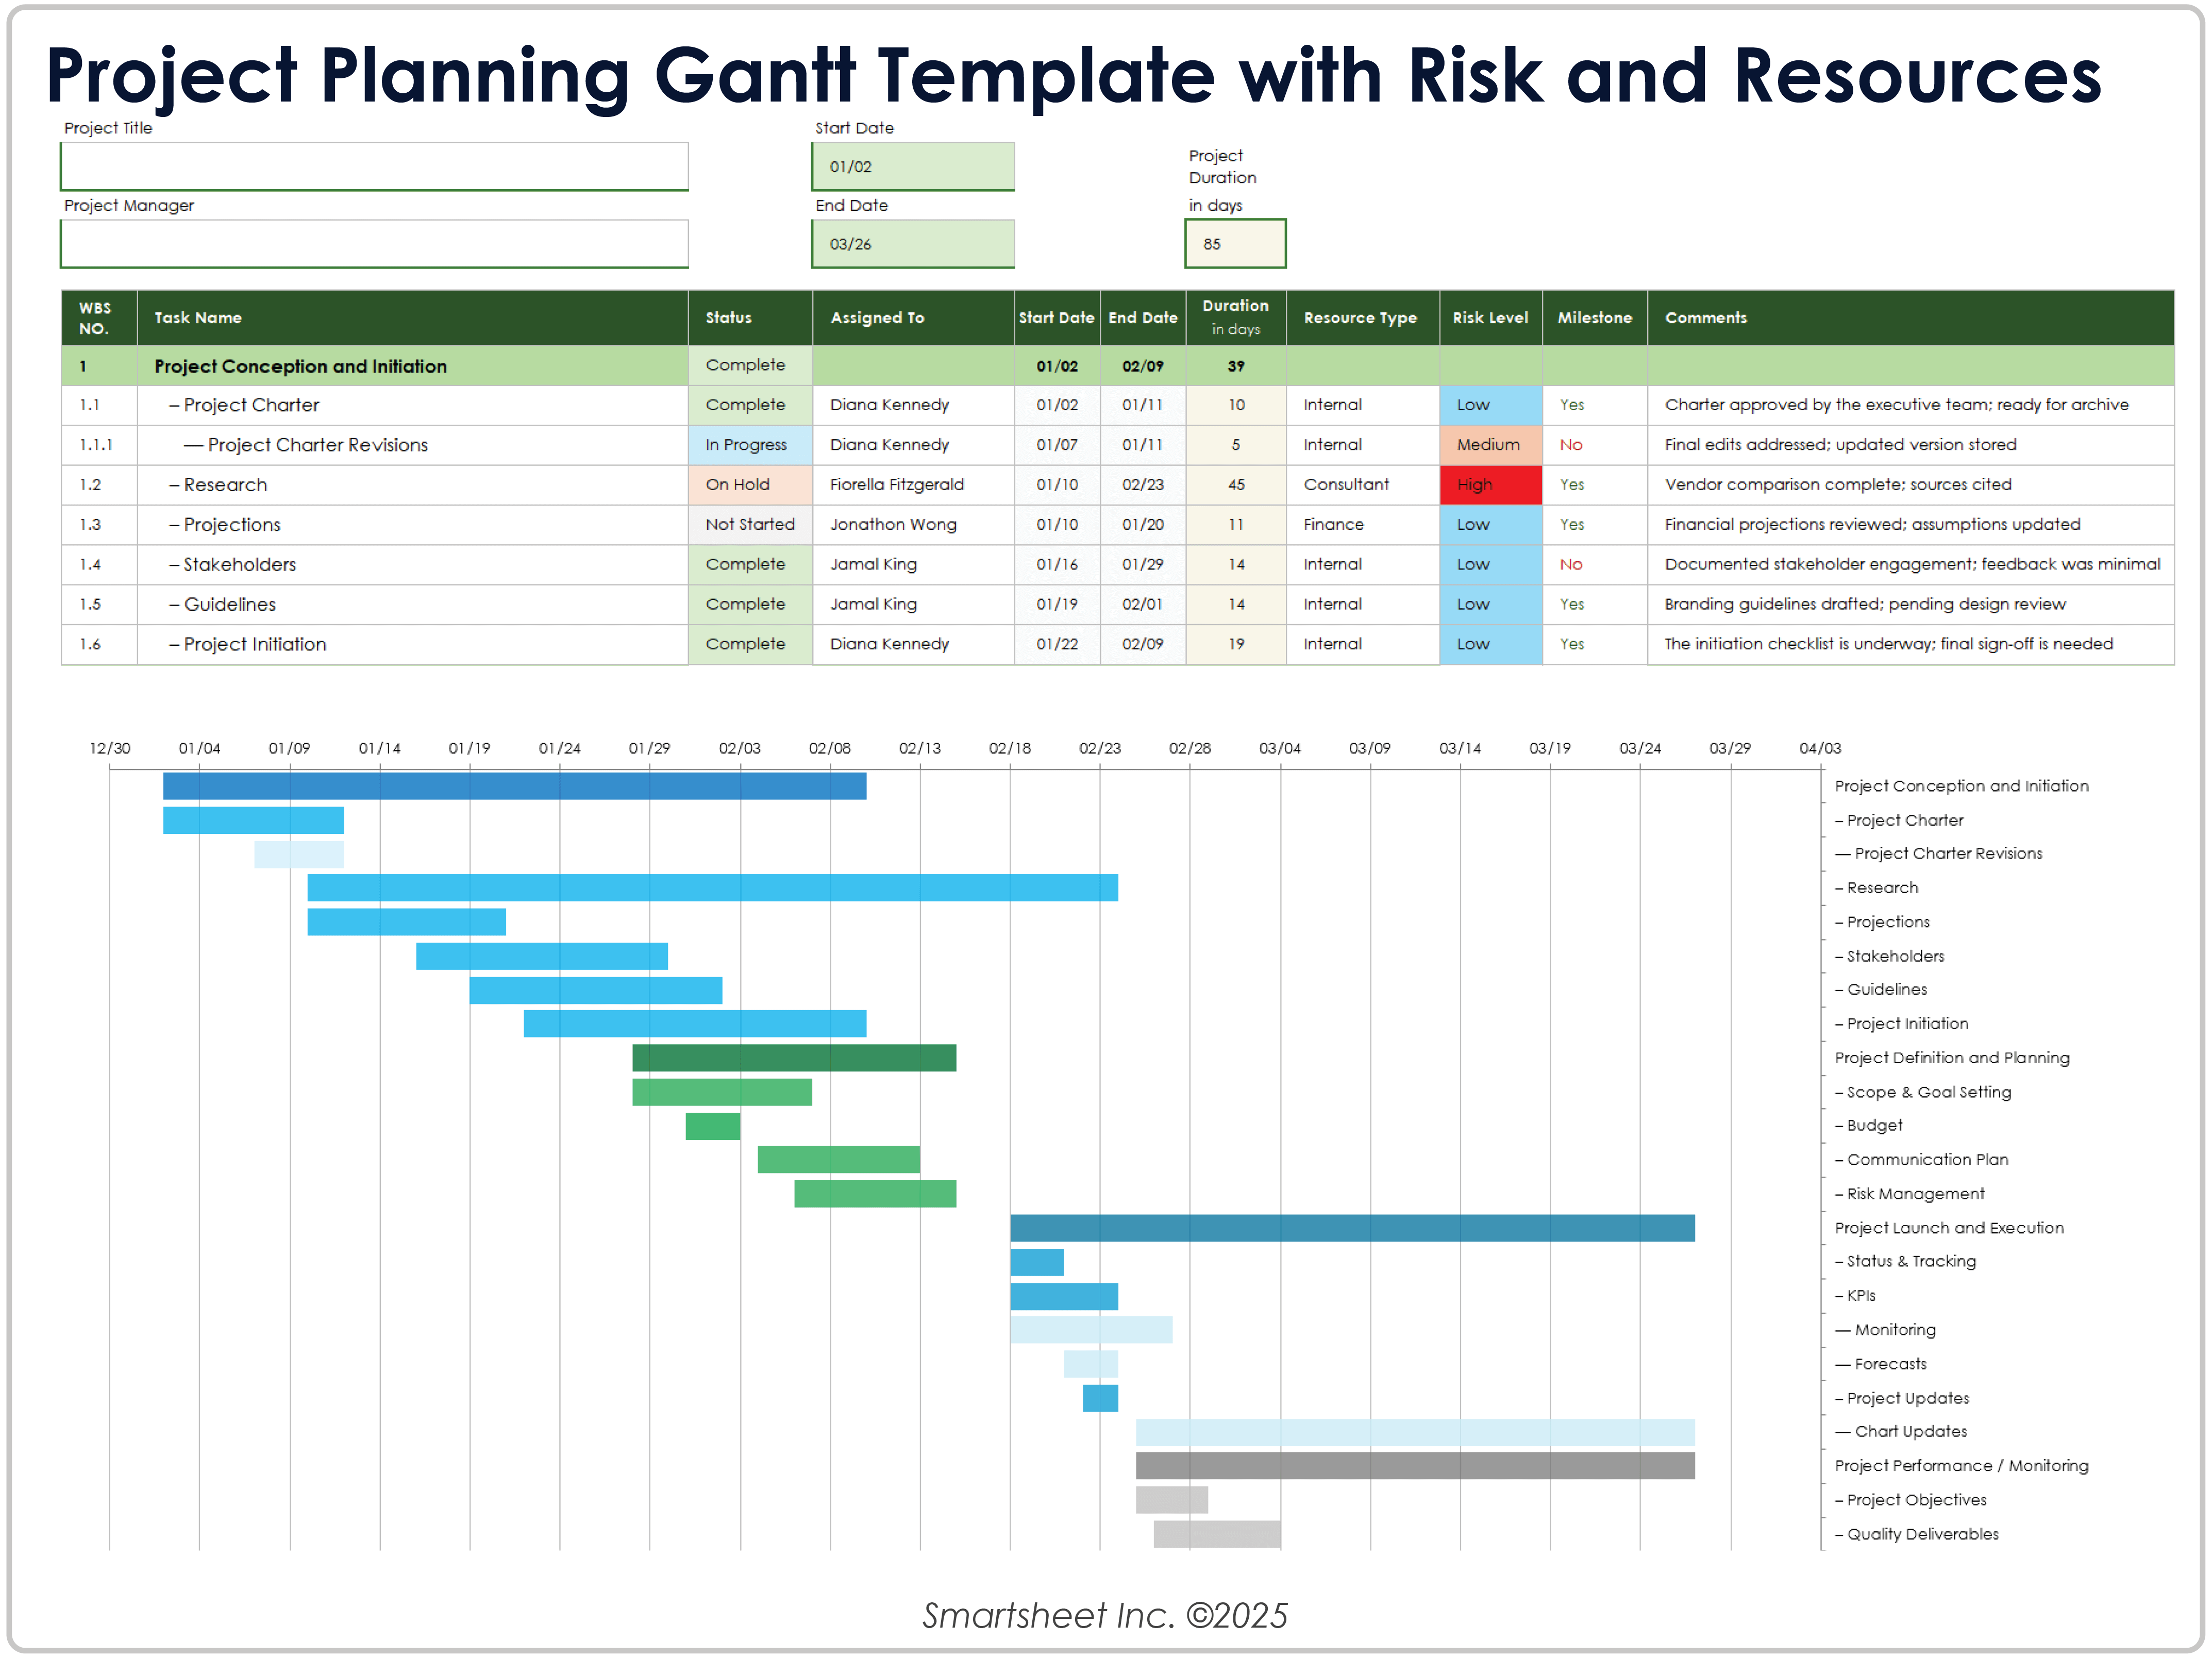
Task: Click the Resource Type column header
Action: point(1359,318)
